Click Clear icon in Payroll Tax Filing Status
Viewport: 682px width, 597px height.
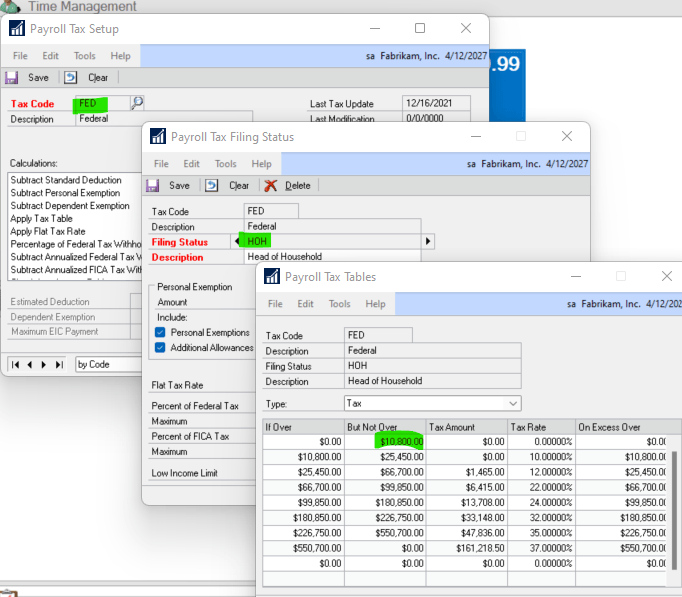pos(211,186)
